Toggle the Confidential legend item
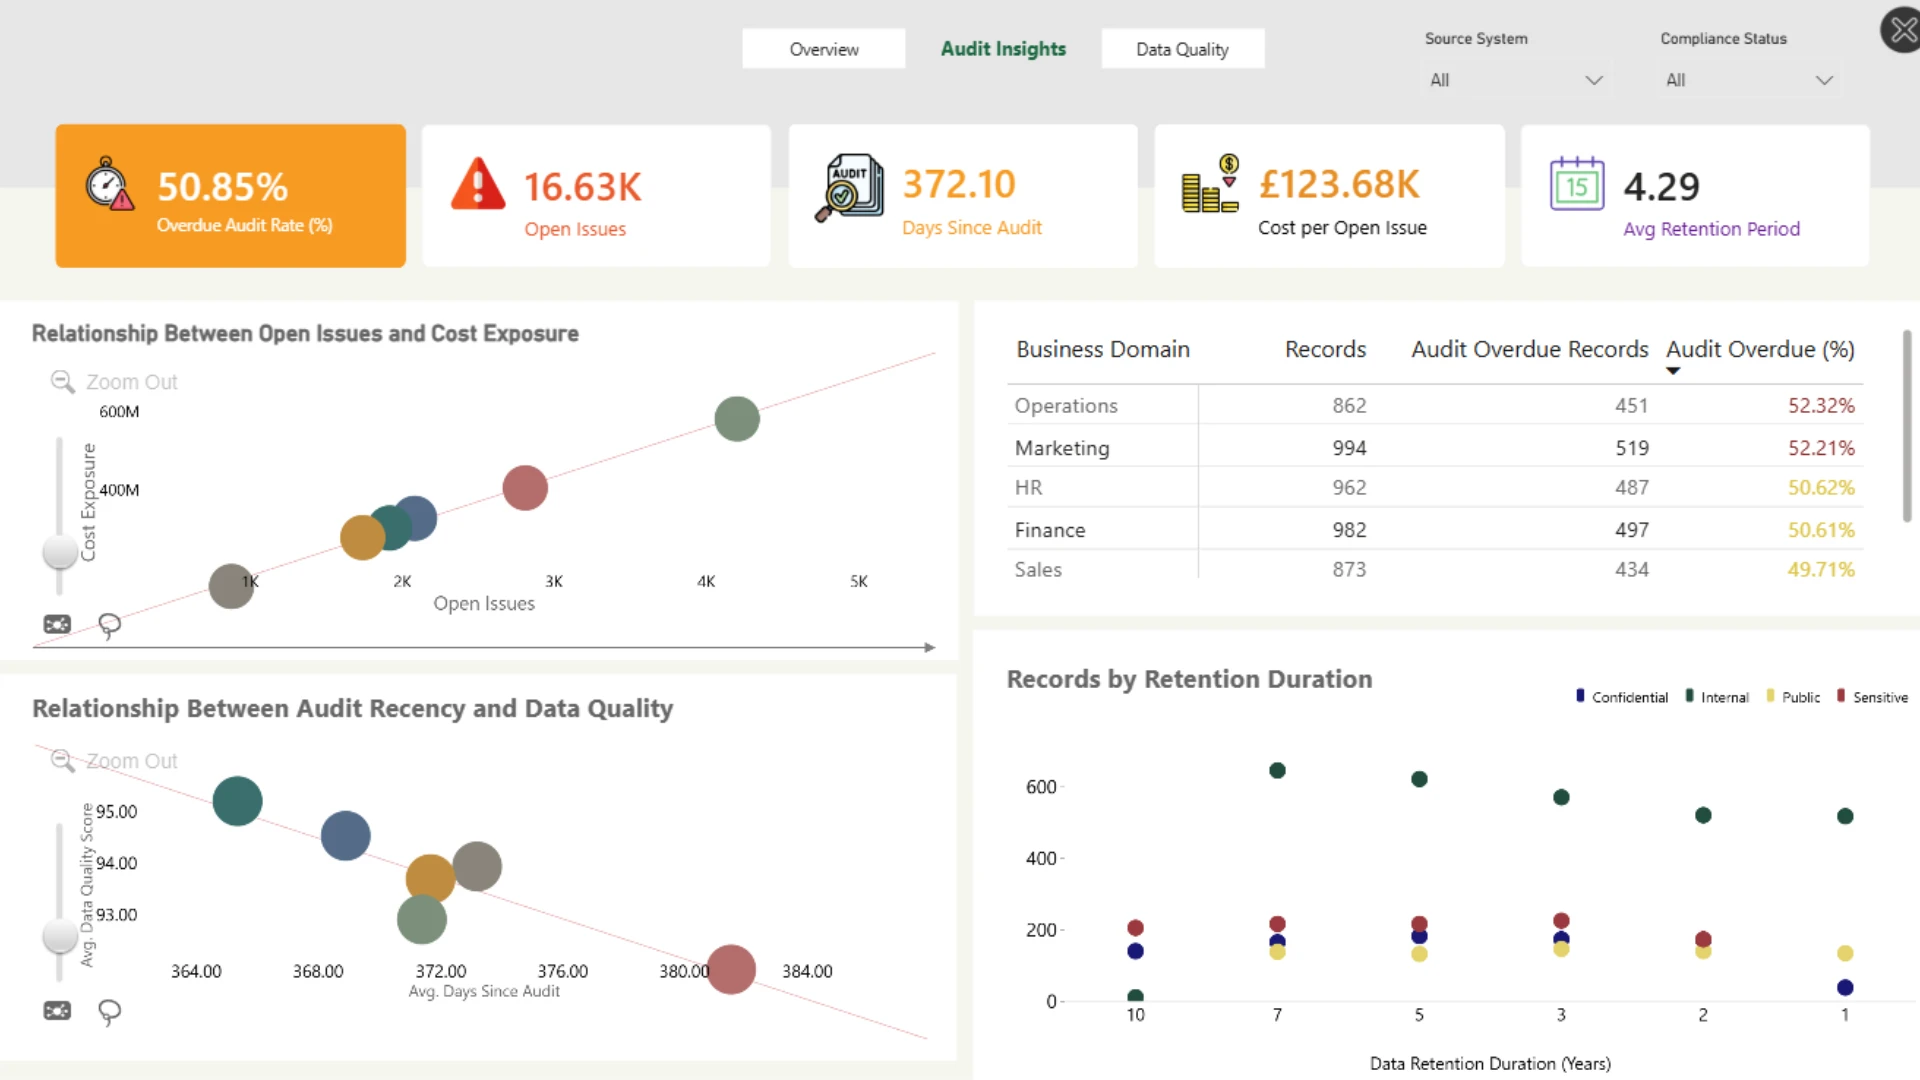 click(x=1621, y=697)
